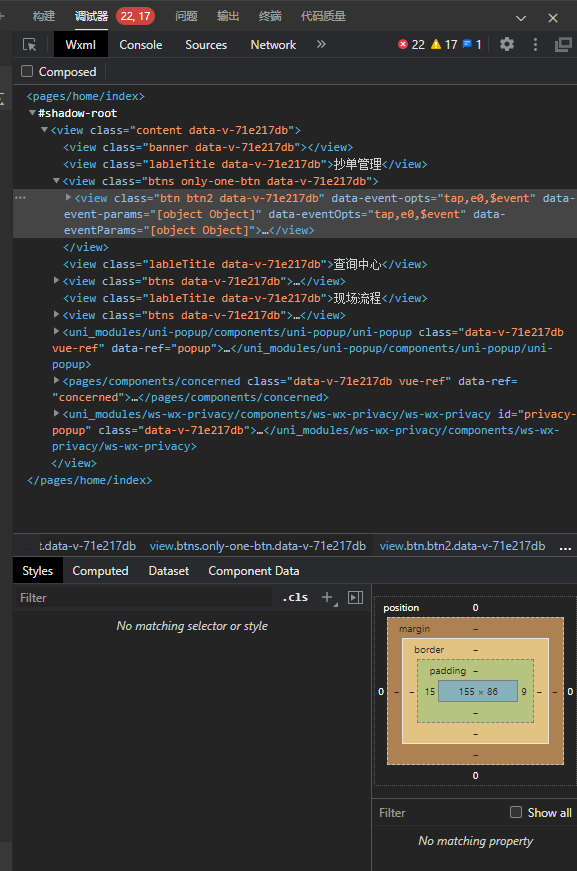
Task: Open the three-dot devtools options menu
Action: coord(535,44)
